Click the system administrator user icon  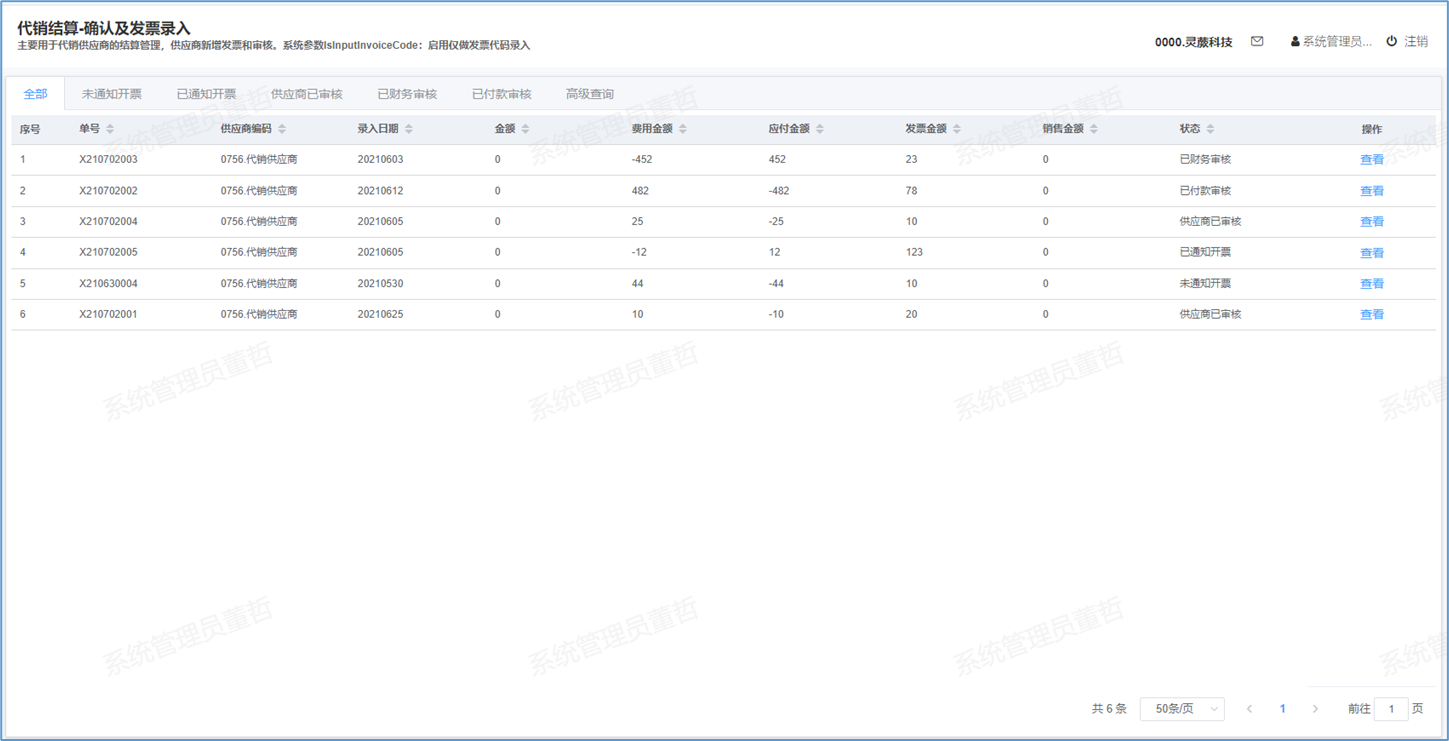pyautogui.click(x=1295, y=42)
